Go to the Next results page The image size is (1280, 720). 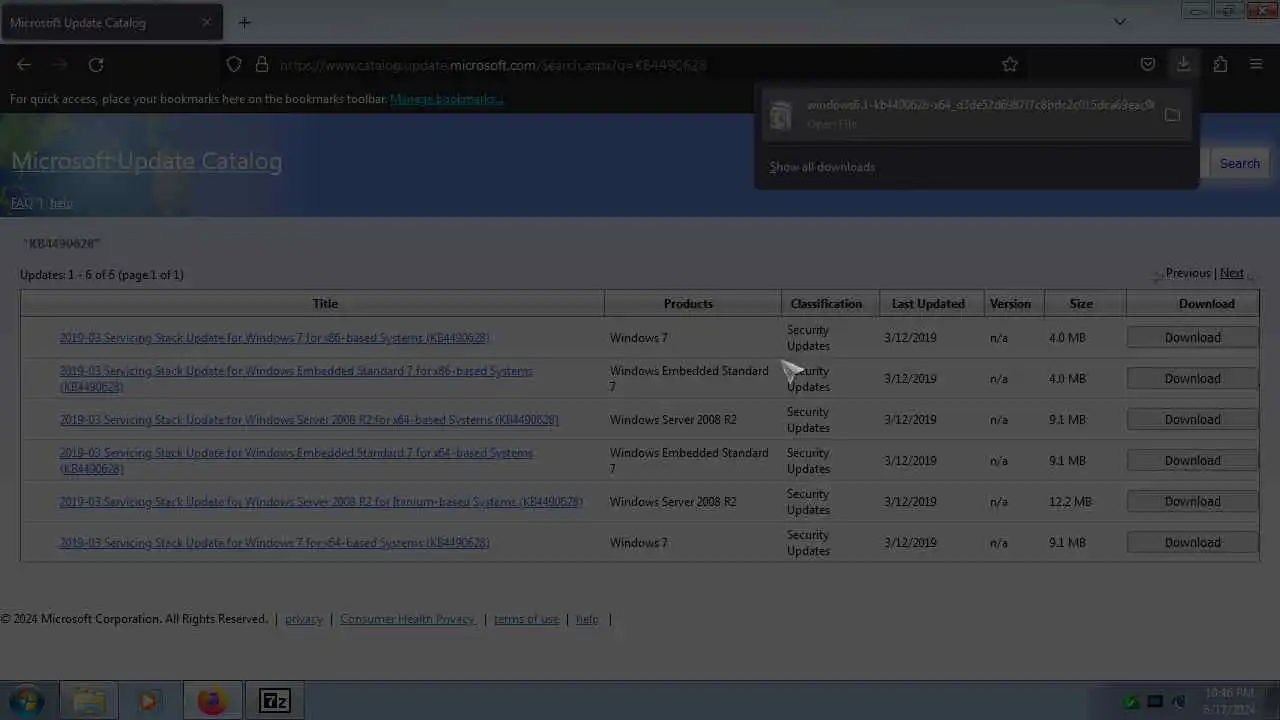1232,273
